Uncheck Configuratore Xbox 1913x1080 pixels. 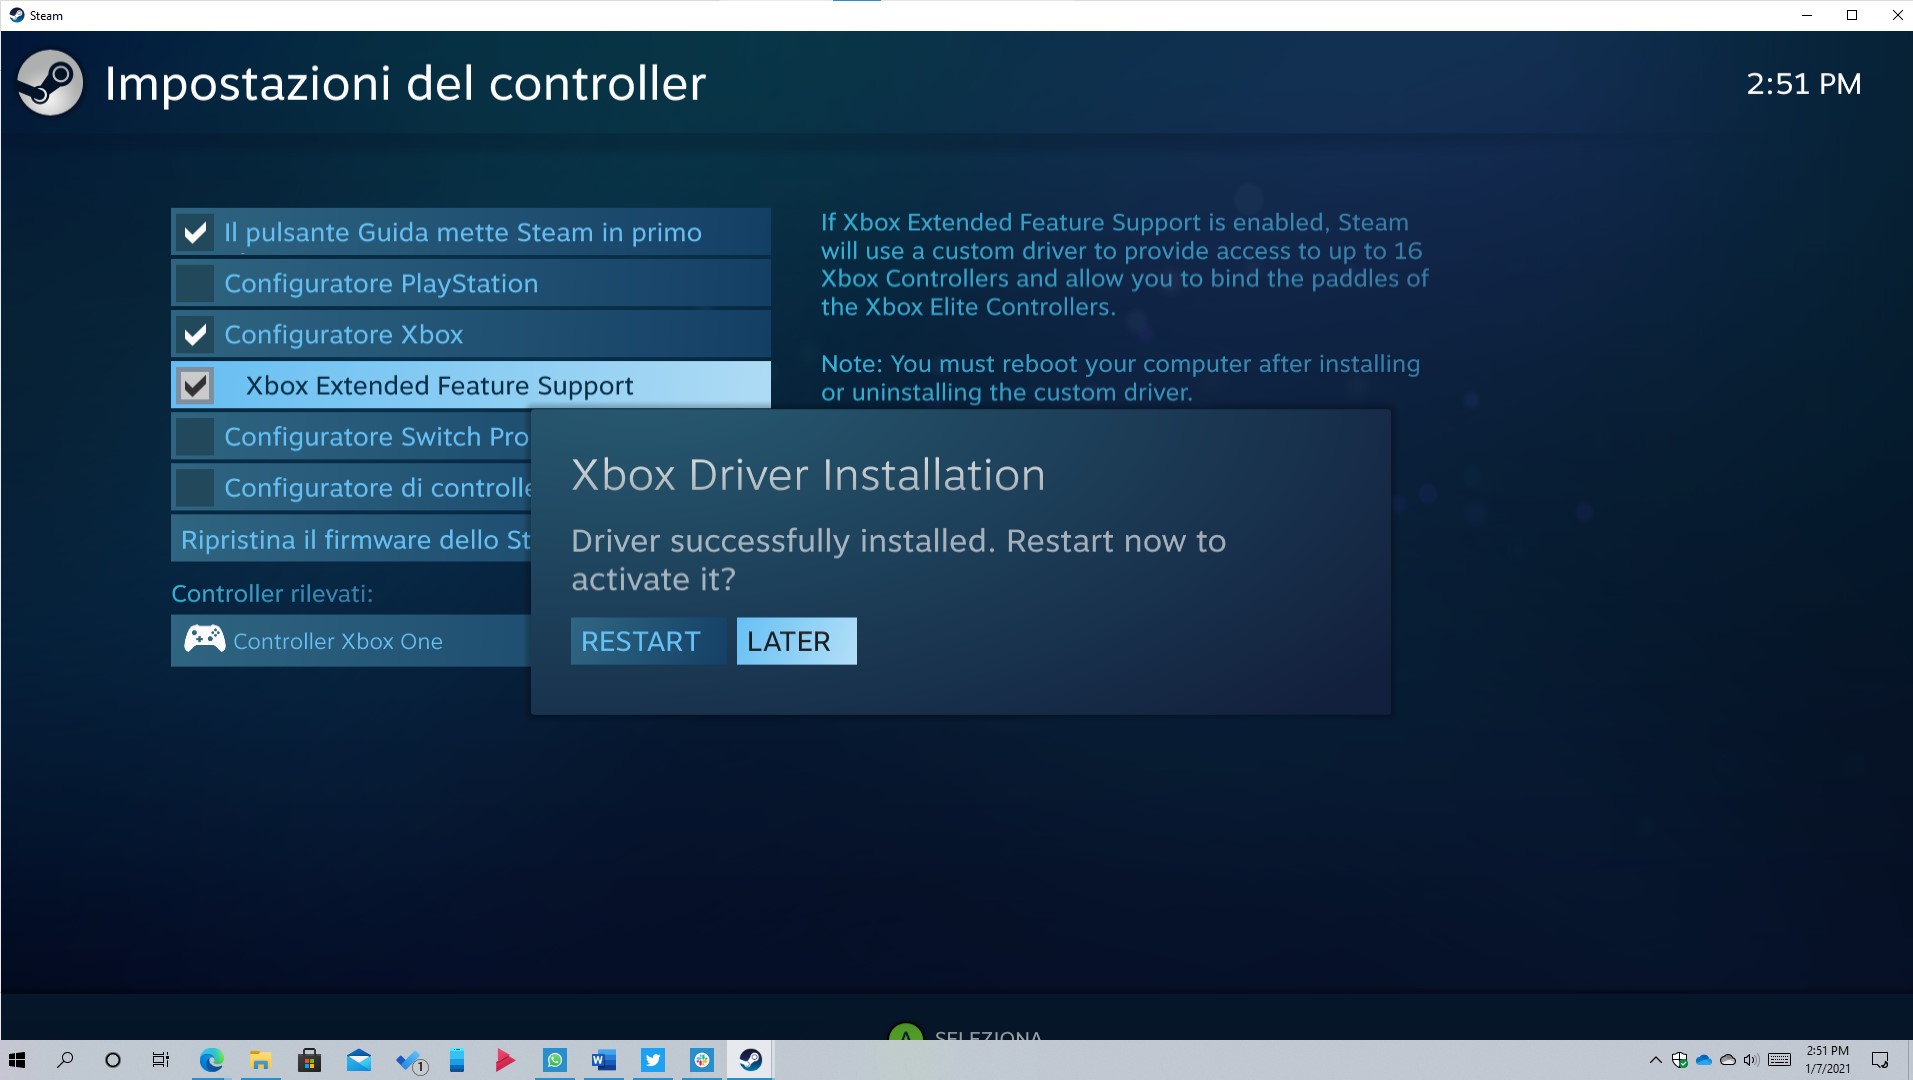[195, 335]
